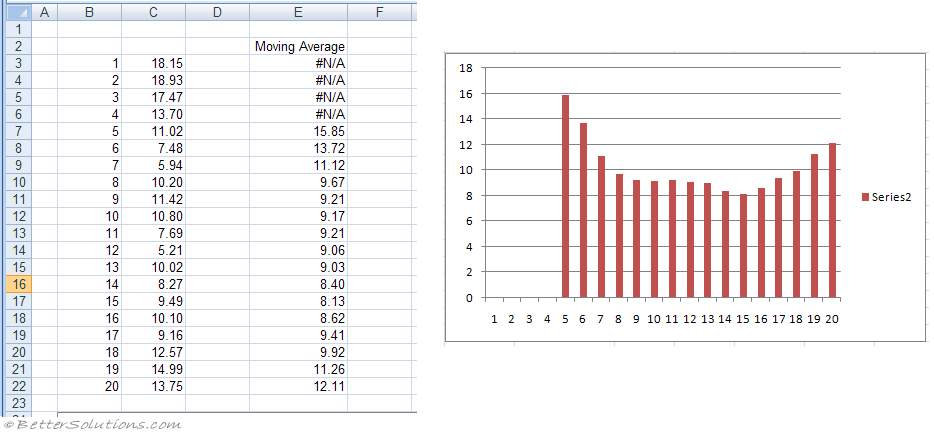Click moving average cell 8.13

tap(298, 301)
